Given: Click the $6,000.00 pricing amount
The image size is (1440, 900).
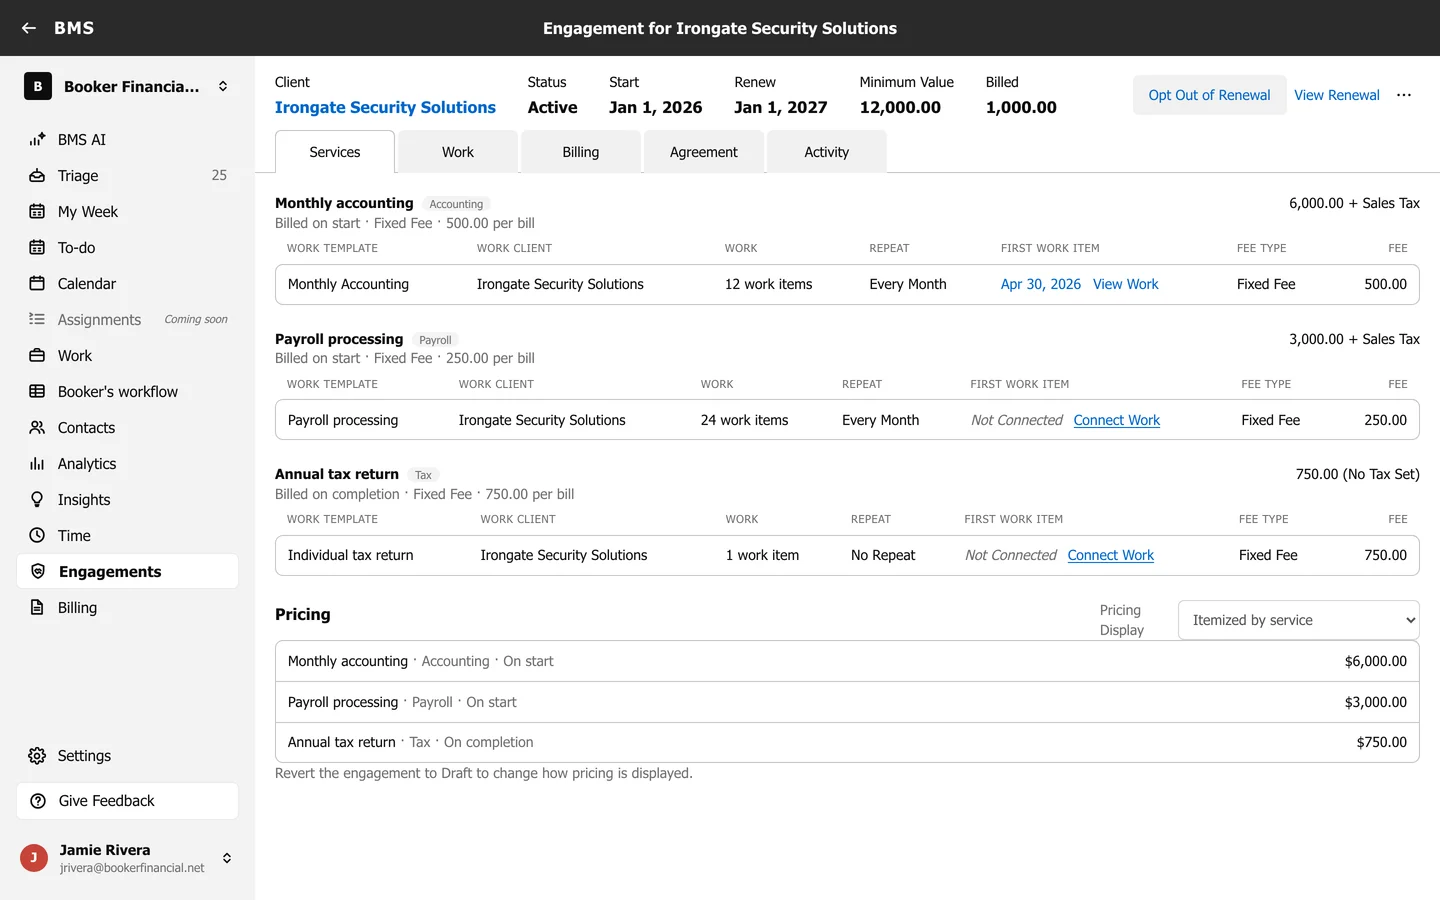Looking at the screenshot, I should click(x=1376, y=661).
